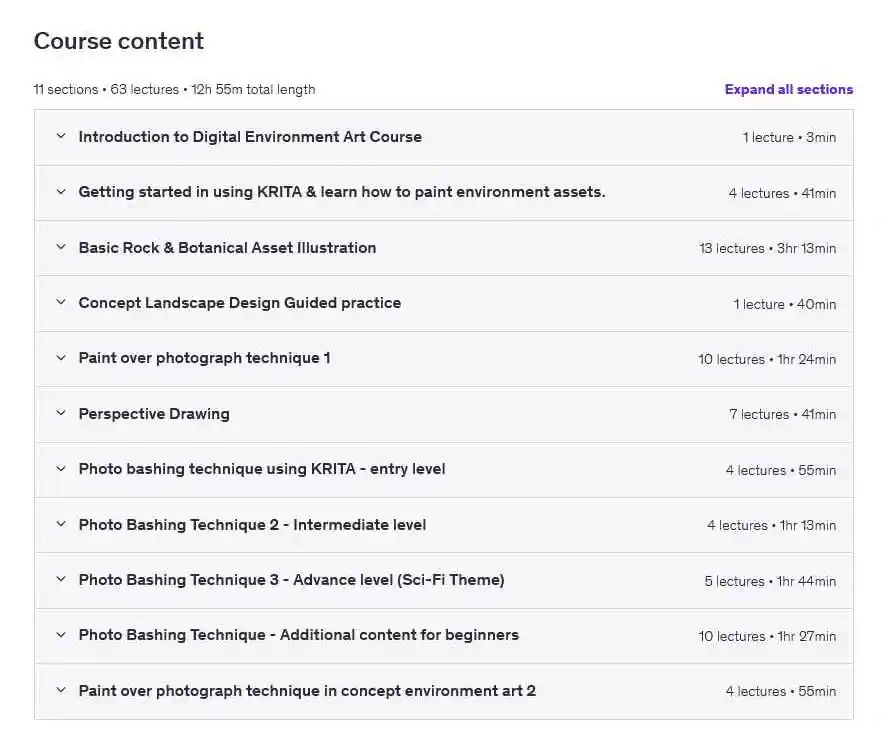884x738 pixels.
Task: Expand Additional content for beginners chevron
Action: [61, 635]
